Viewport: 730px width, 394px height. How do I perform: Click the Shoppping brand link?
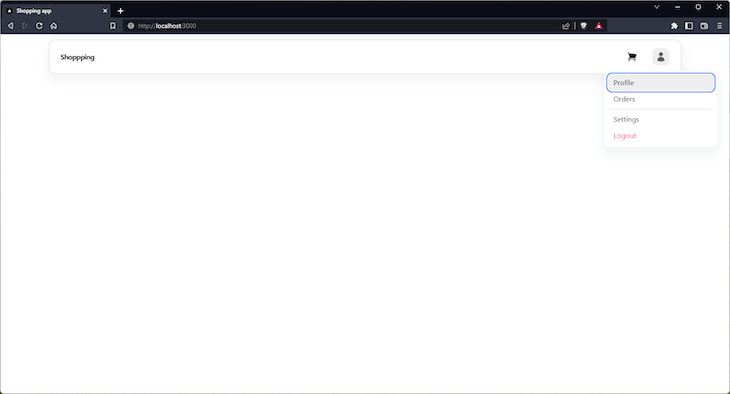(77, 57)
